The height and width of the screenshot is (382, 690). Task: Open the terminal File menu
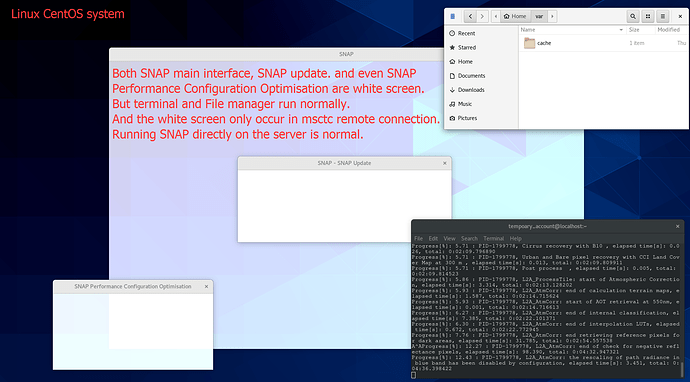(418, 239)
